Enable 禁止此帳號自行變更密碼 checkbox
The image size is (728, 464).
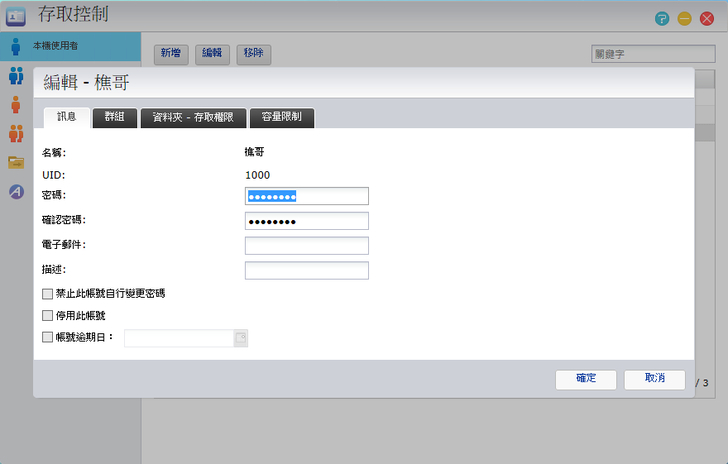tap(47, 294)
